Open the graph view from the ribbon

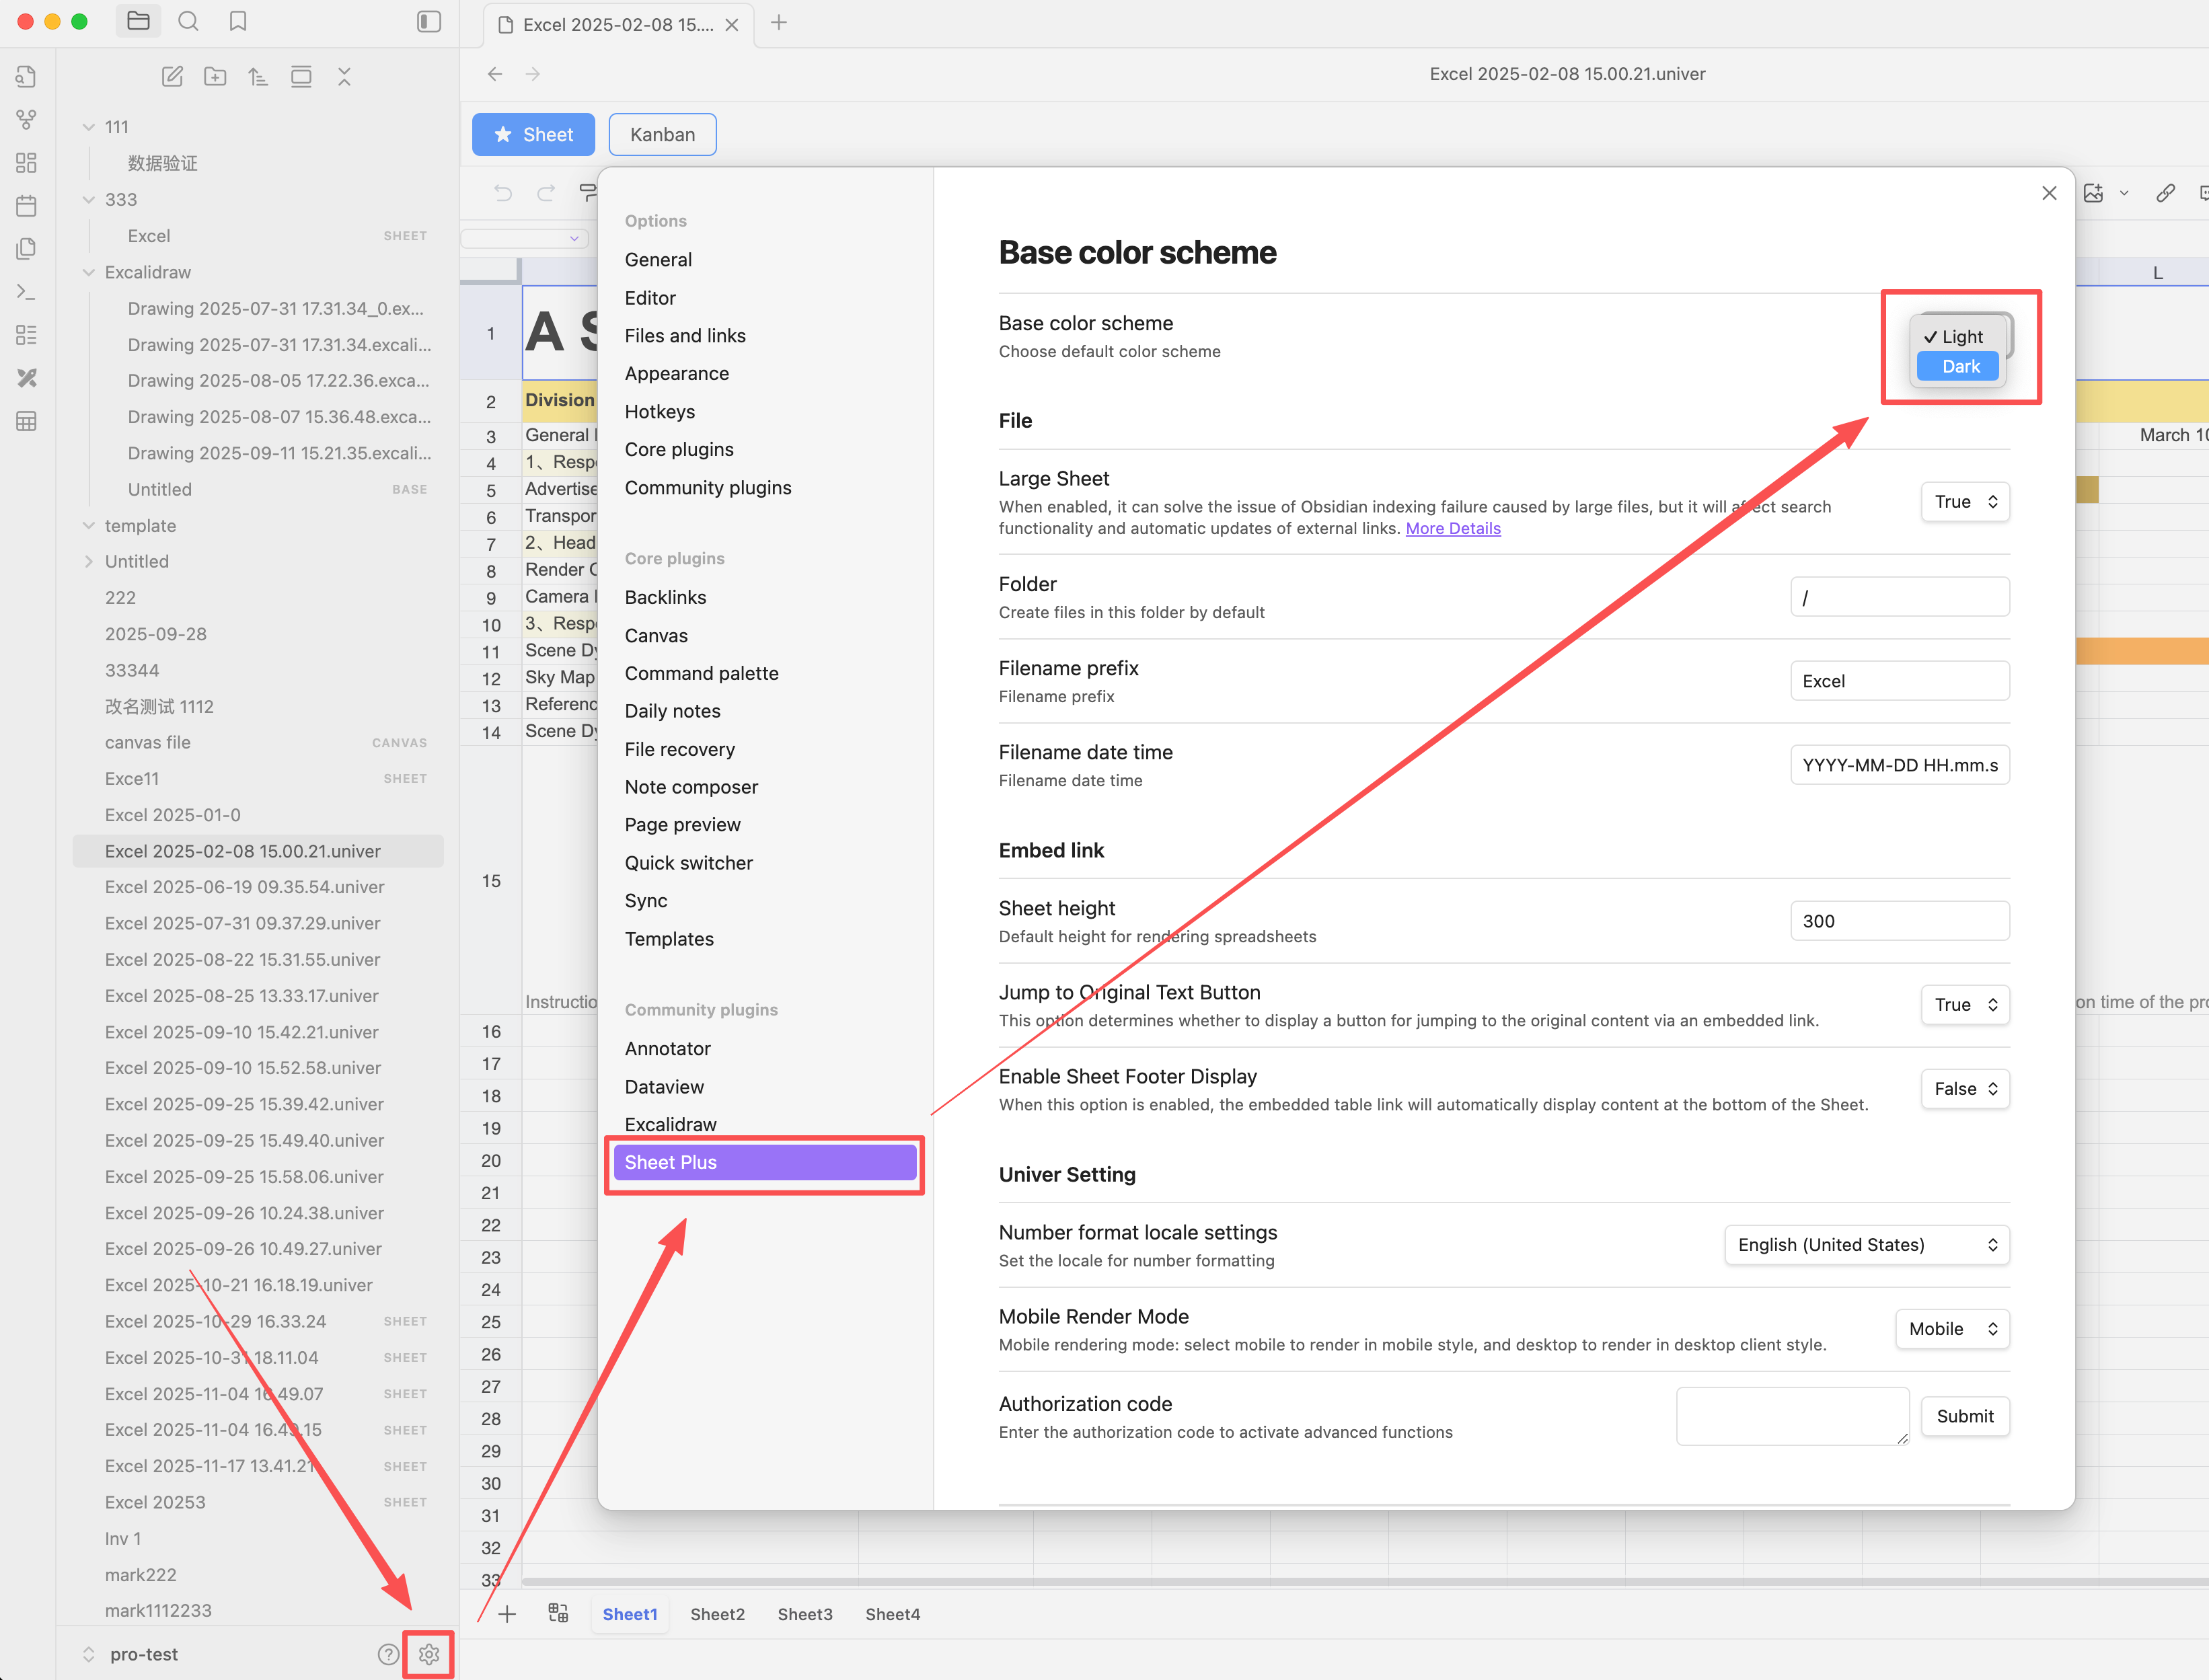coord(27,120)
